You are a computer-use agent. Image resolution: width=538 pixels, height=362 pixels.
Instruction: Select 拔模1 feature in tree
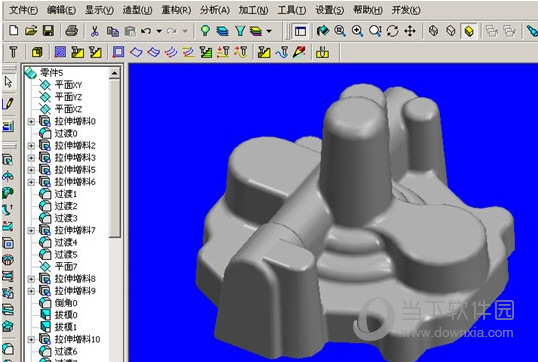click(66, 327)
